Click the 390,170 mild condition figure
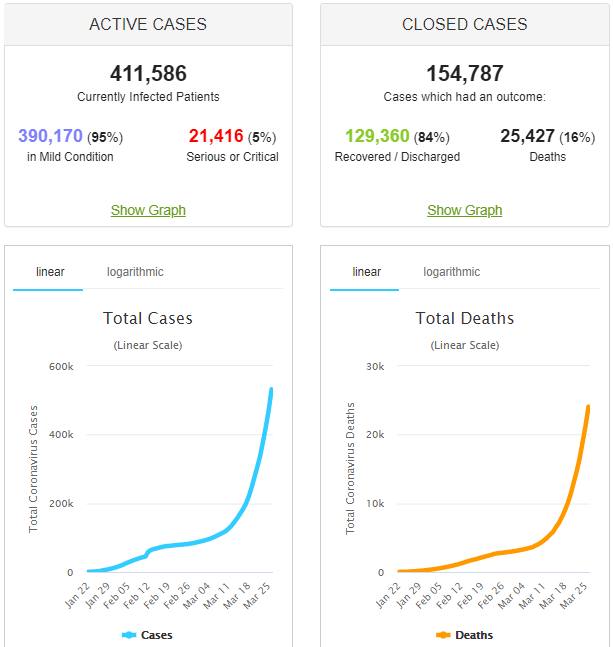This screenshot has height=647, width=613. pos(50,136)
